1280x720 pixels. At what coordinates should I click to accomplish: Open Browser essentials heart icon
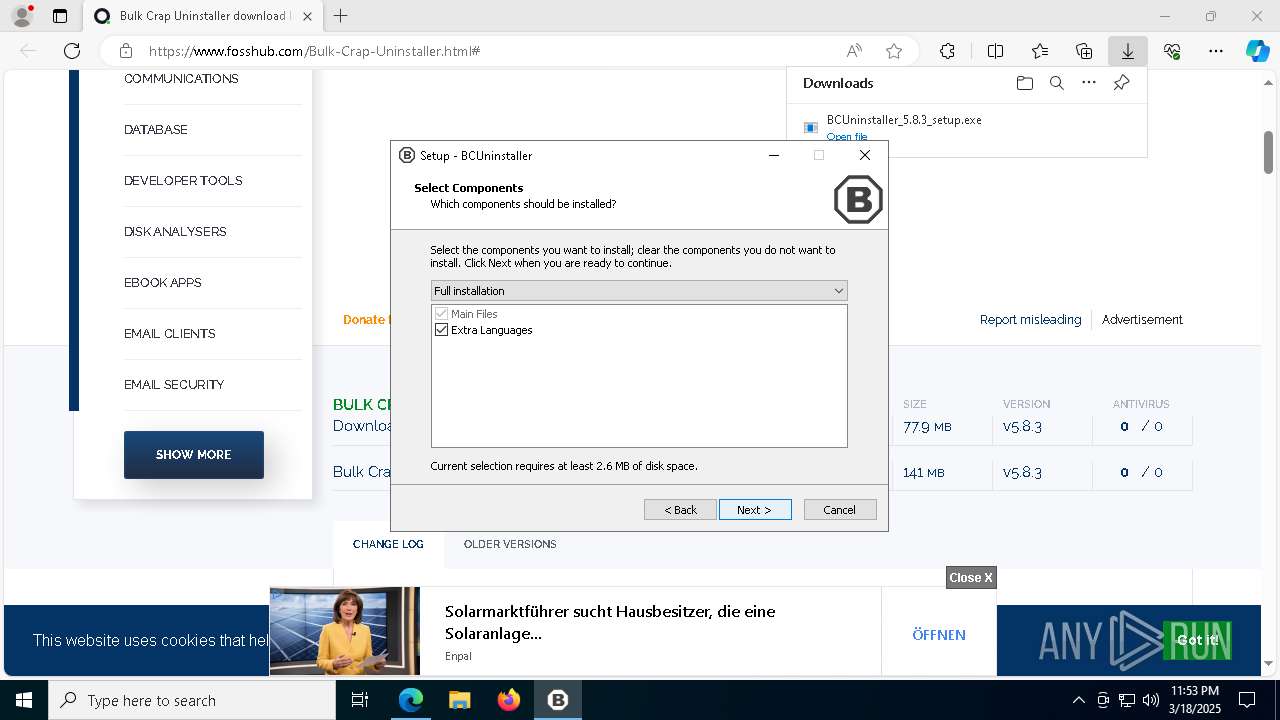tap(1172, 51)
